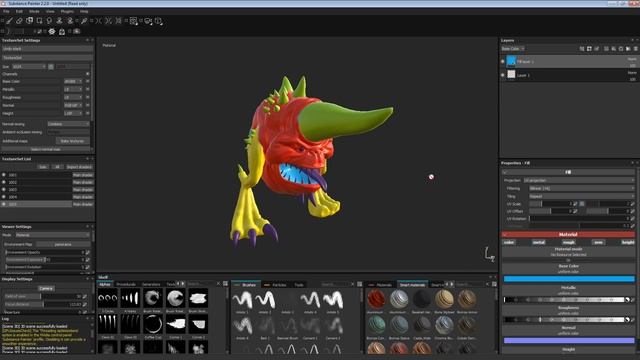This screenshot has height=360, width=640.
Task: Click the panorama environment map button
Action: [x=62, y=244]
